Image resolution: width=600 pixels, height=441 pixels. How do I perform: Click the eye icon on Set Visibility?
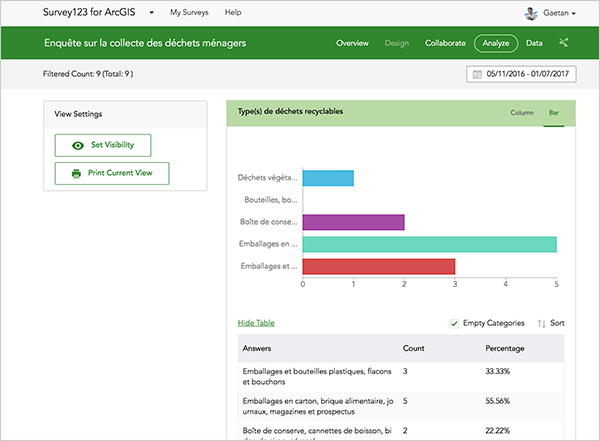click(77, 145)
